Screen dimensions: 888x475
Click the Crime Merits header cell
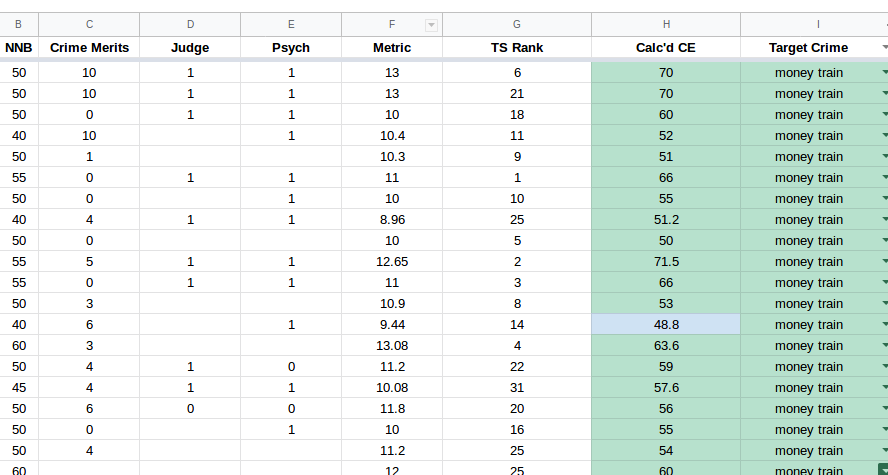89,48
